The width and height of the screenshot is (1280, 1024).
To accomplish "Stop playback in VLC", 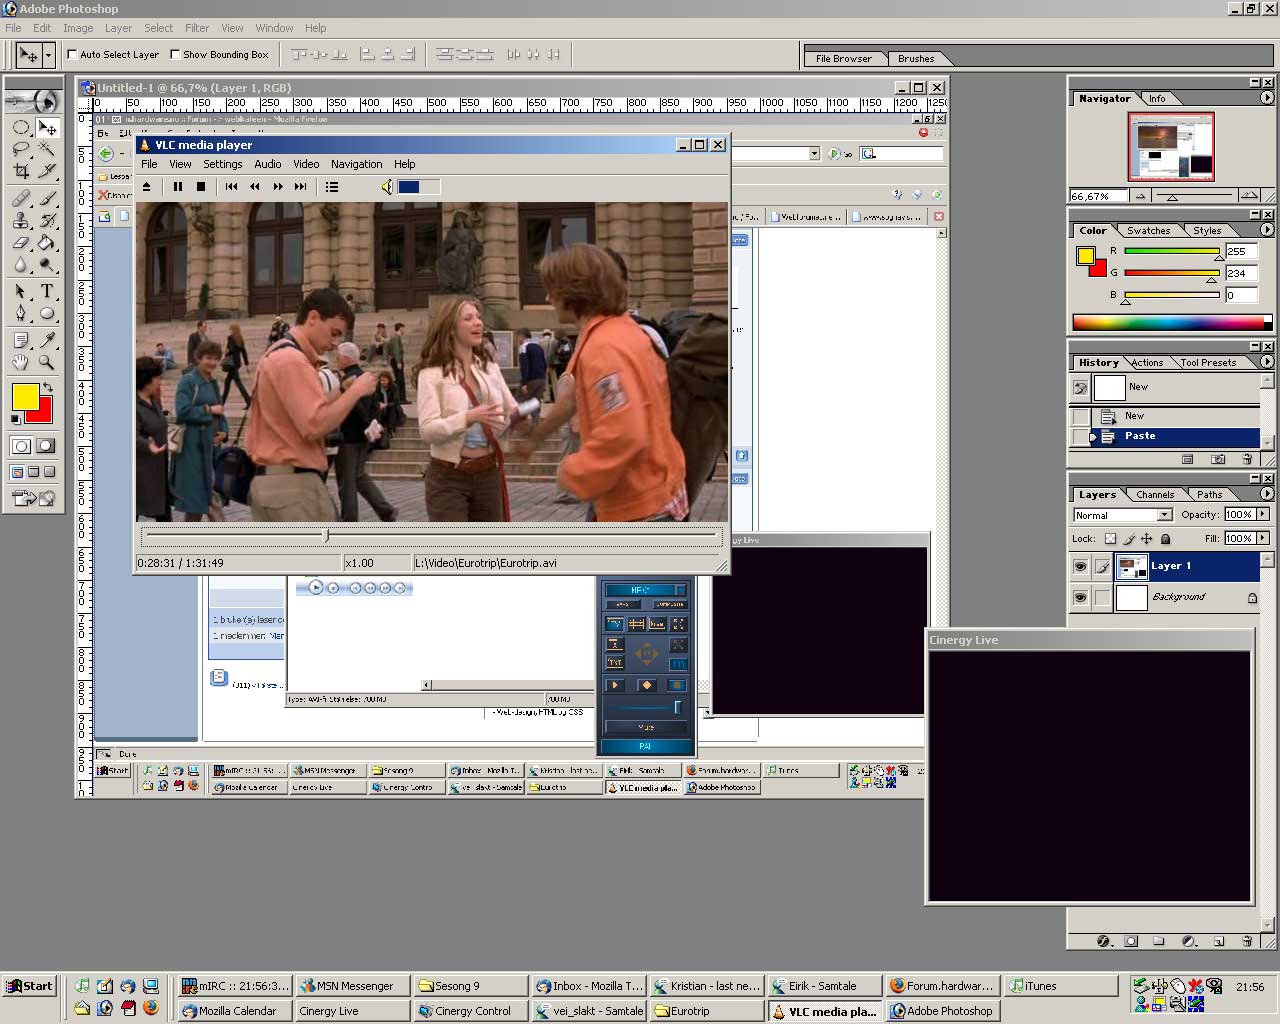I will point(201,187).
